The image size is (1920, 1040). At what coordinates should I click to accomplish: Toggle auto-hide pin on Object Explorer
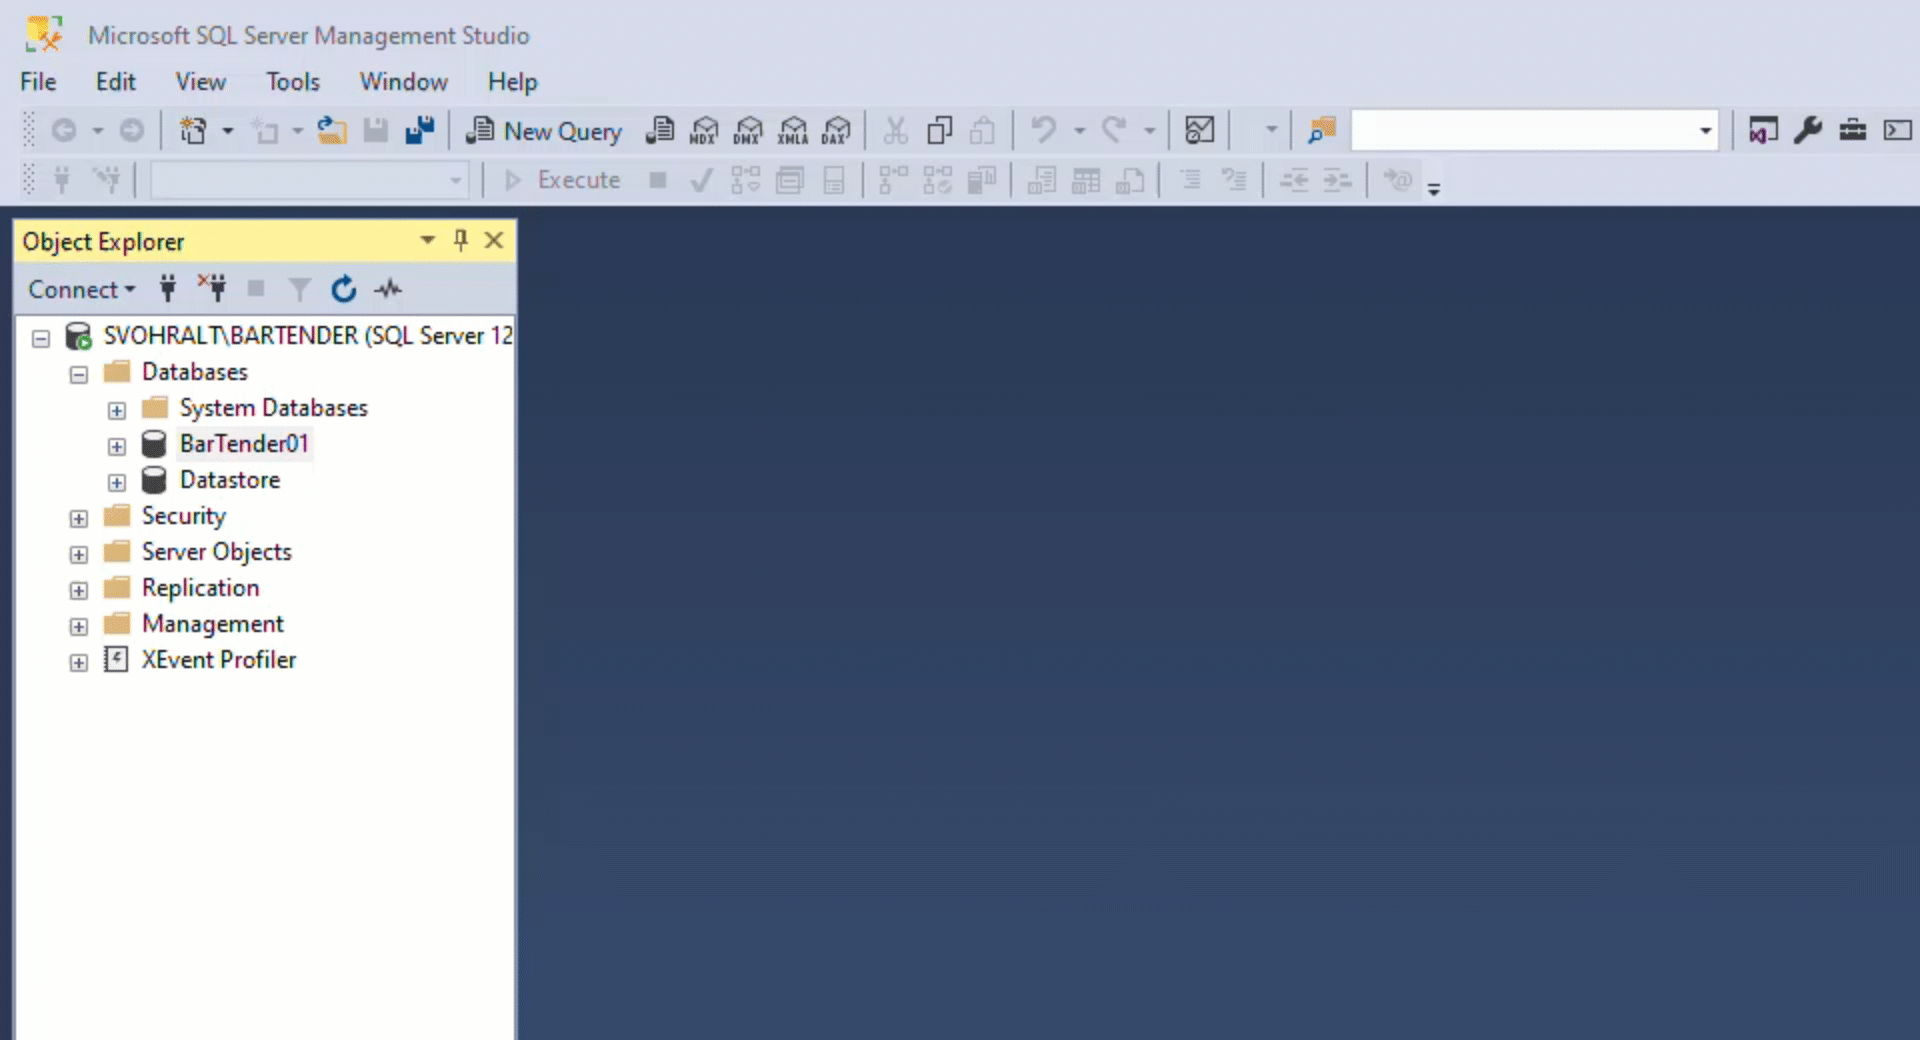[460, 240]
